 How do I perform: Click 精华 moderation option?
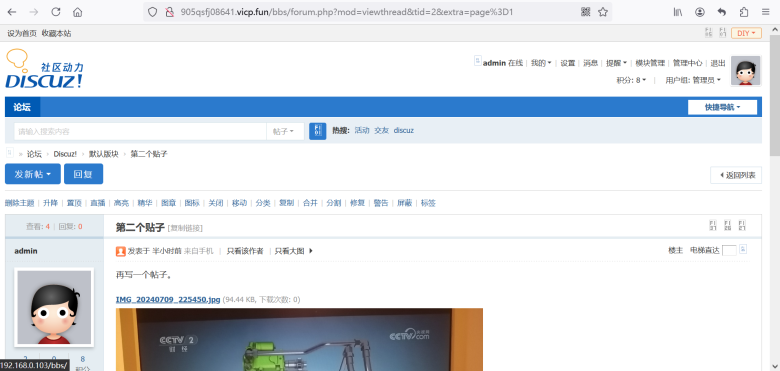click(145, 203)
